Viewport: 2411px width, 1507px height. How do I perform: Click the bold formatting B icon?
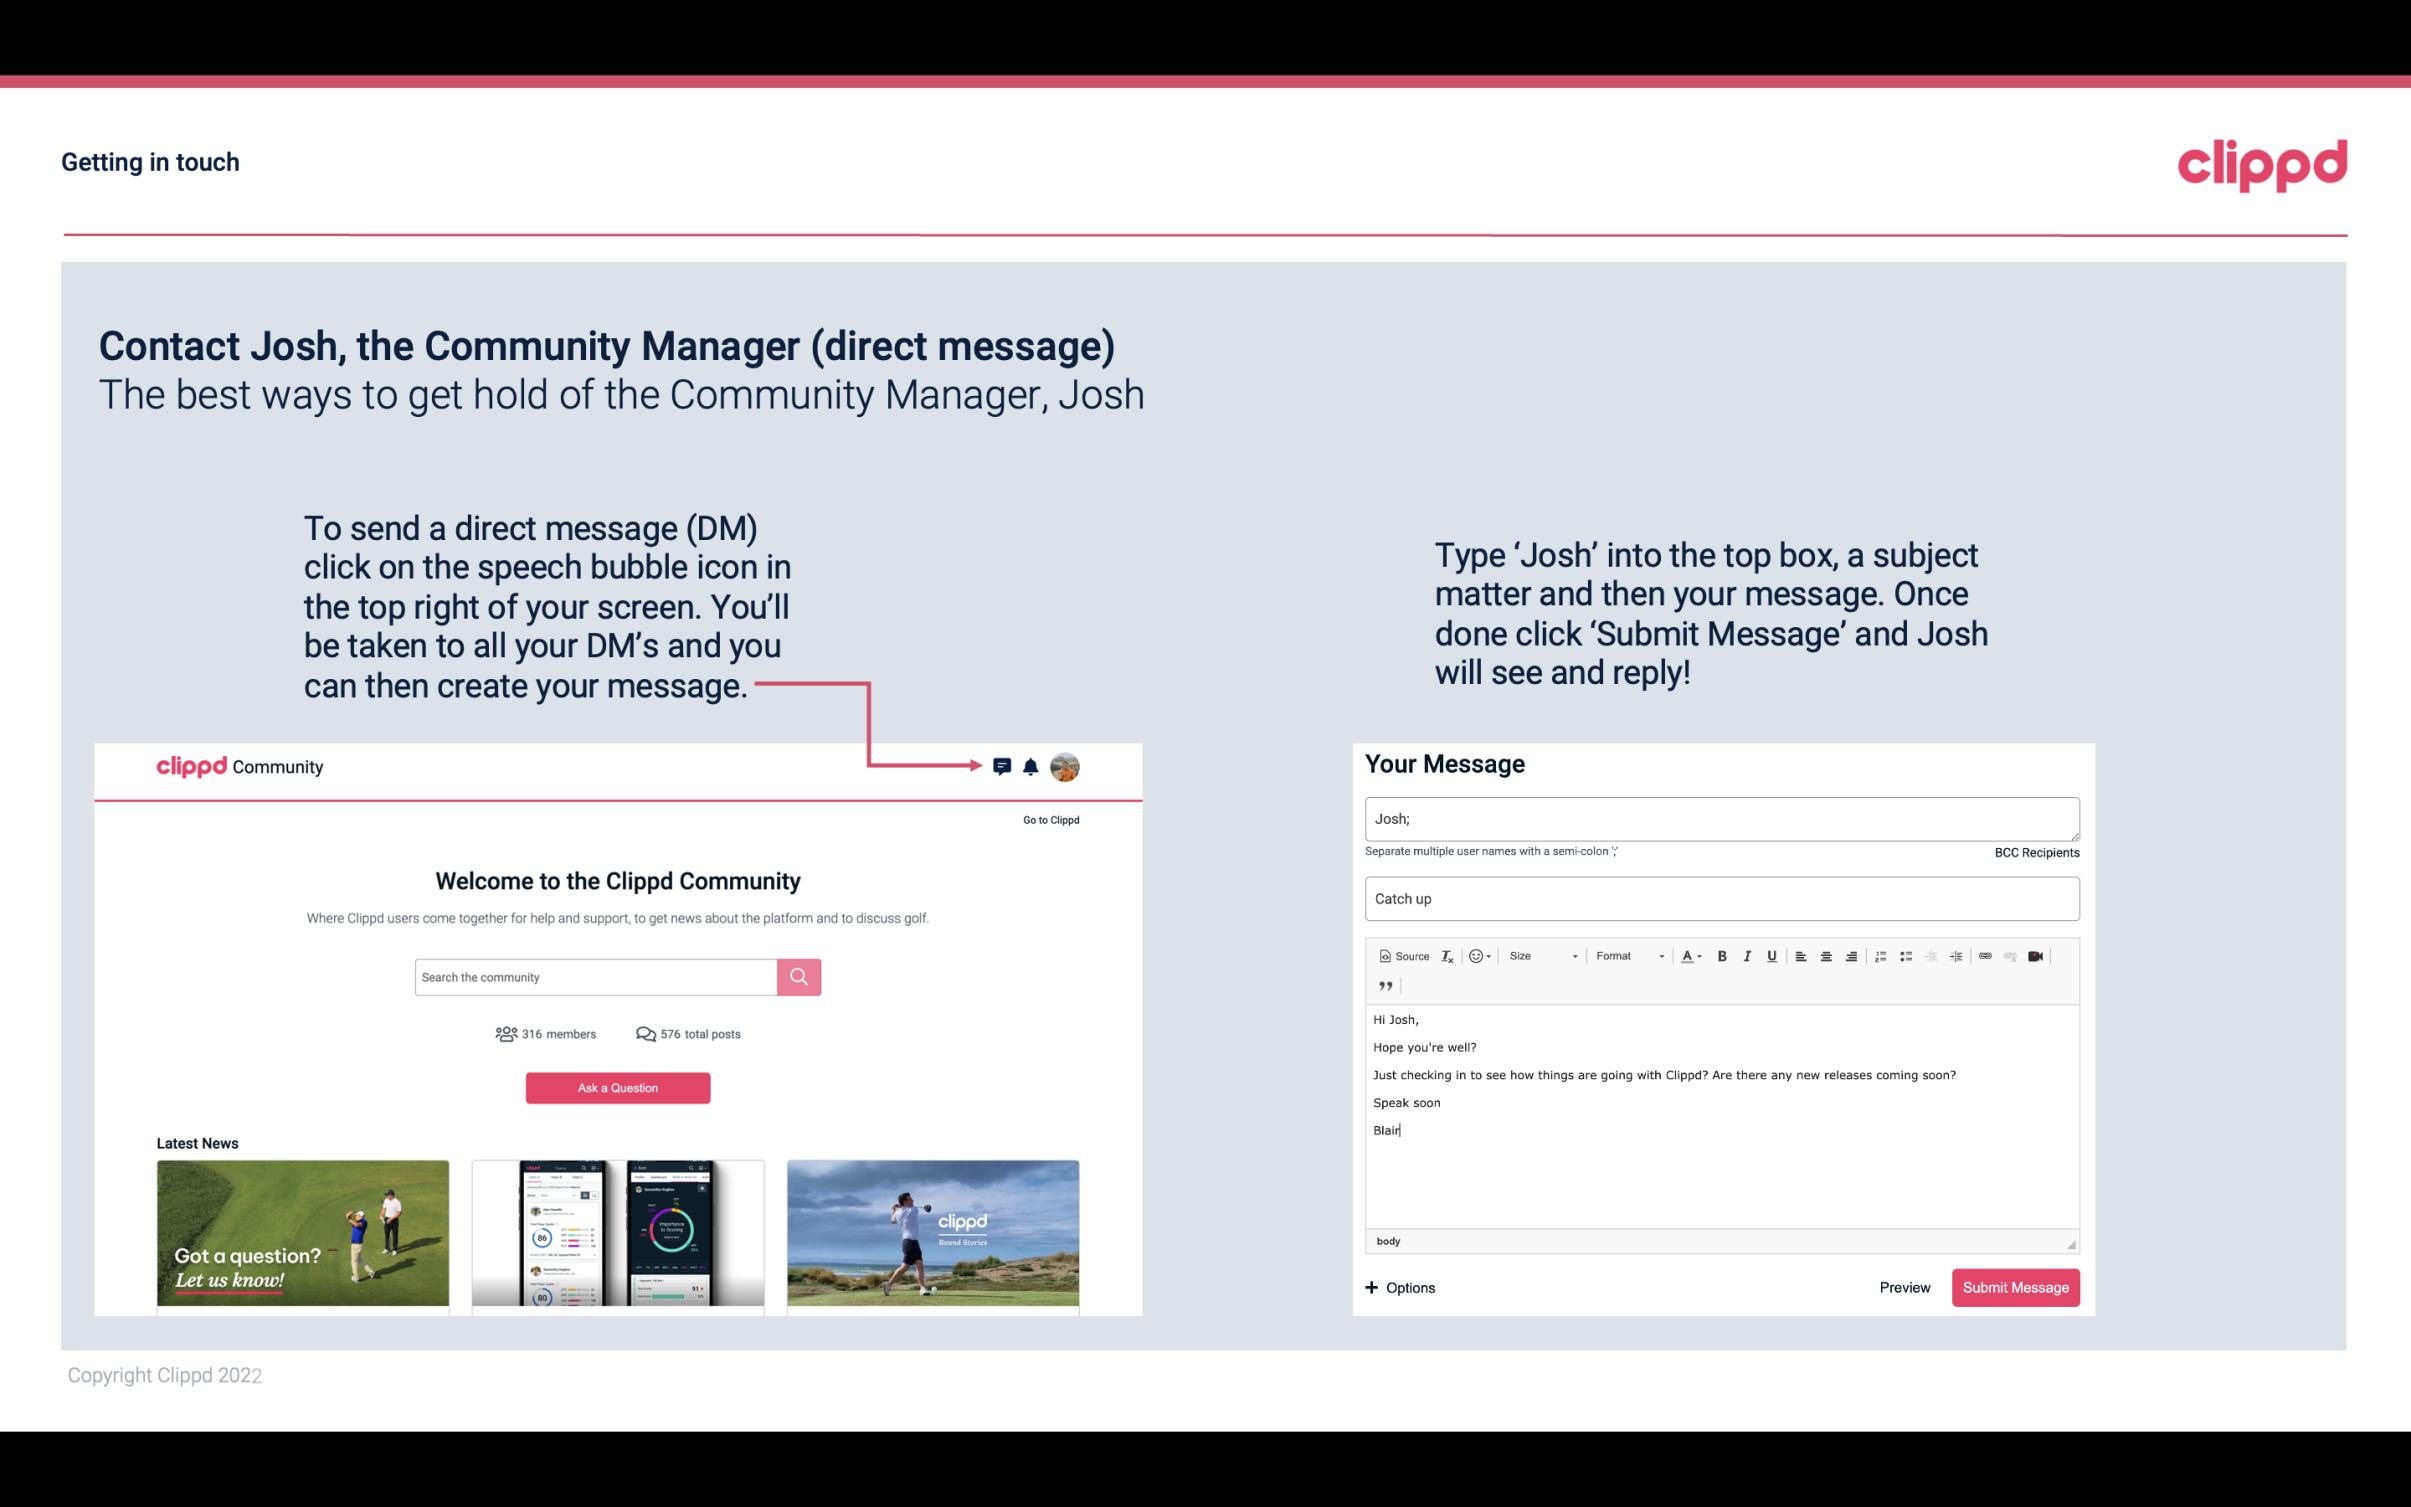coord(1722,955)
